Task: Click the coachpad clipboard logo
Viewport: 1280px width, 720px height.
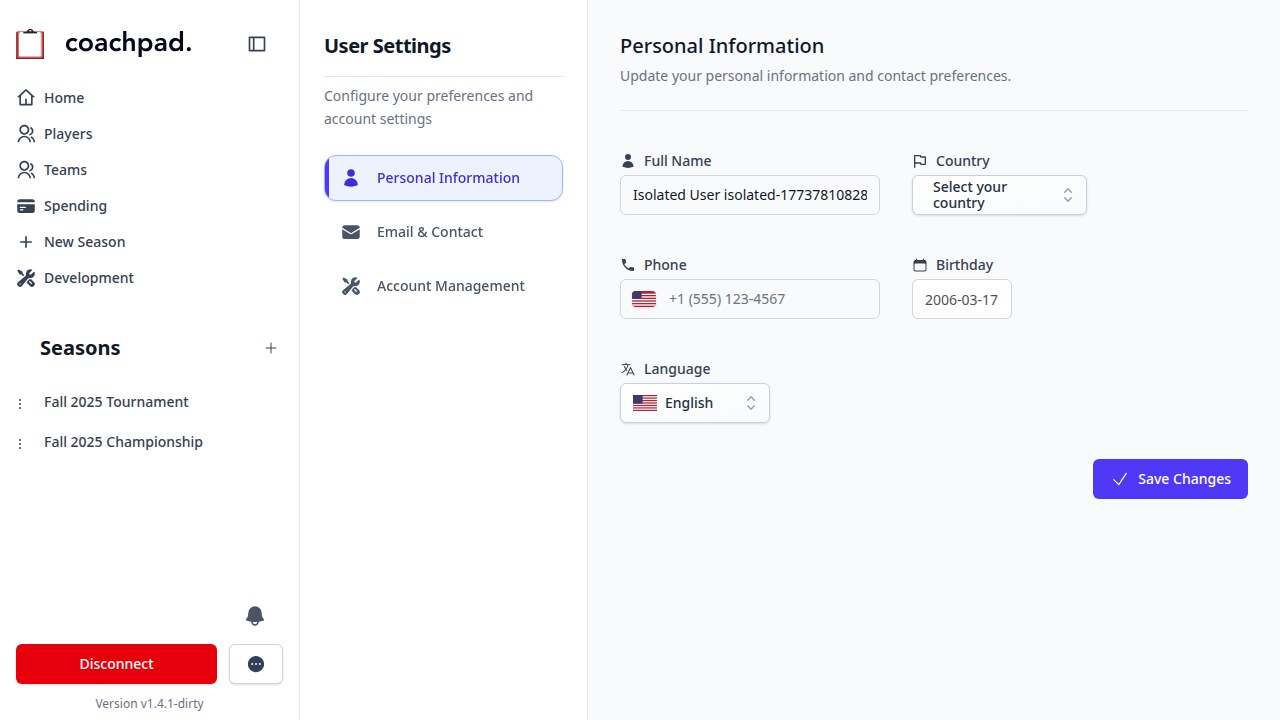Action: pos(31,44)
